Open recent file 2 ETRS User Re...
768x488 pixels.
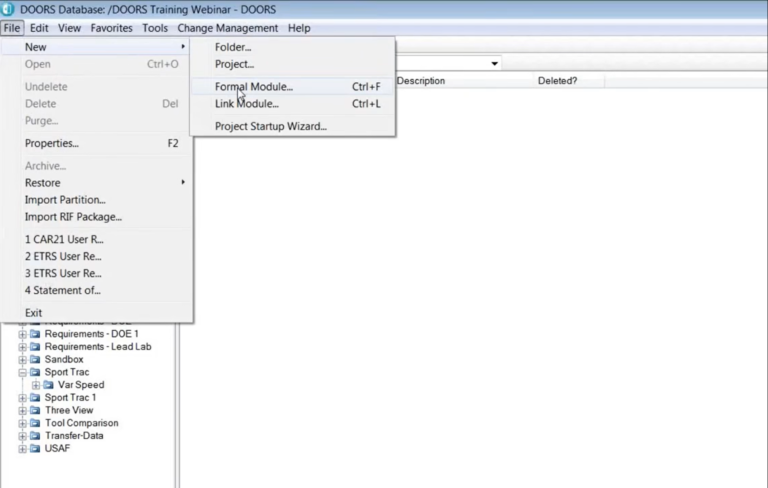coord(96,256)
